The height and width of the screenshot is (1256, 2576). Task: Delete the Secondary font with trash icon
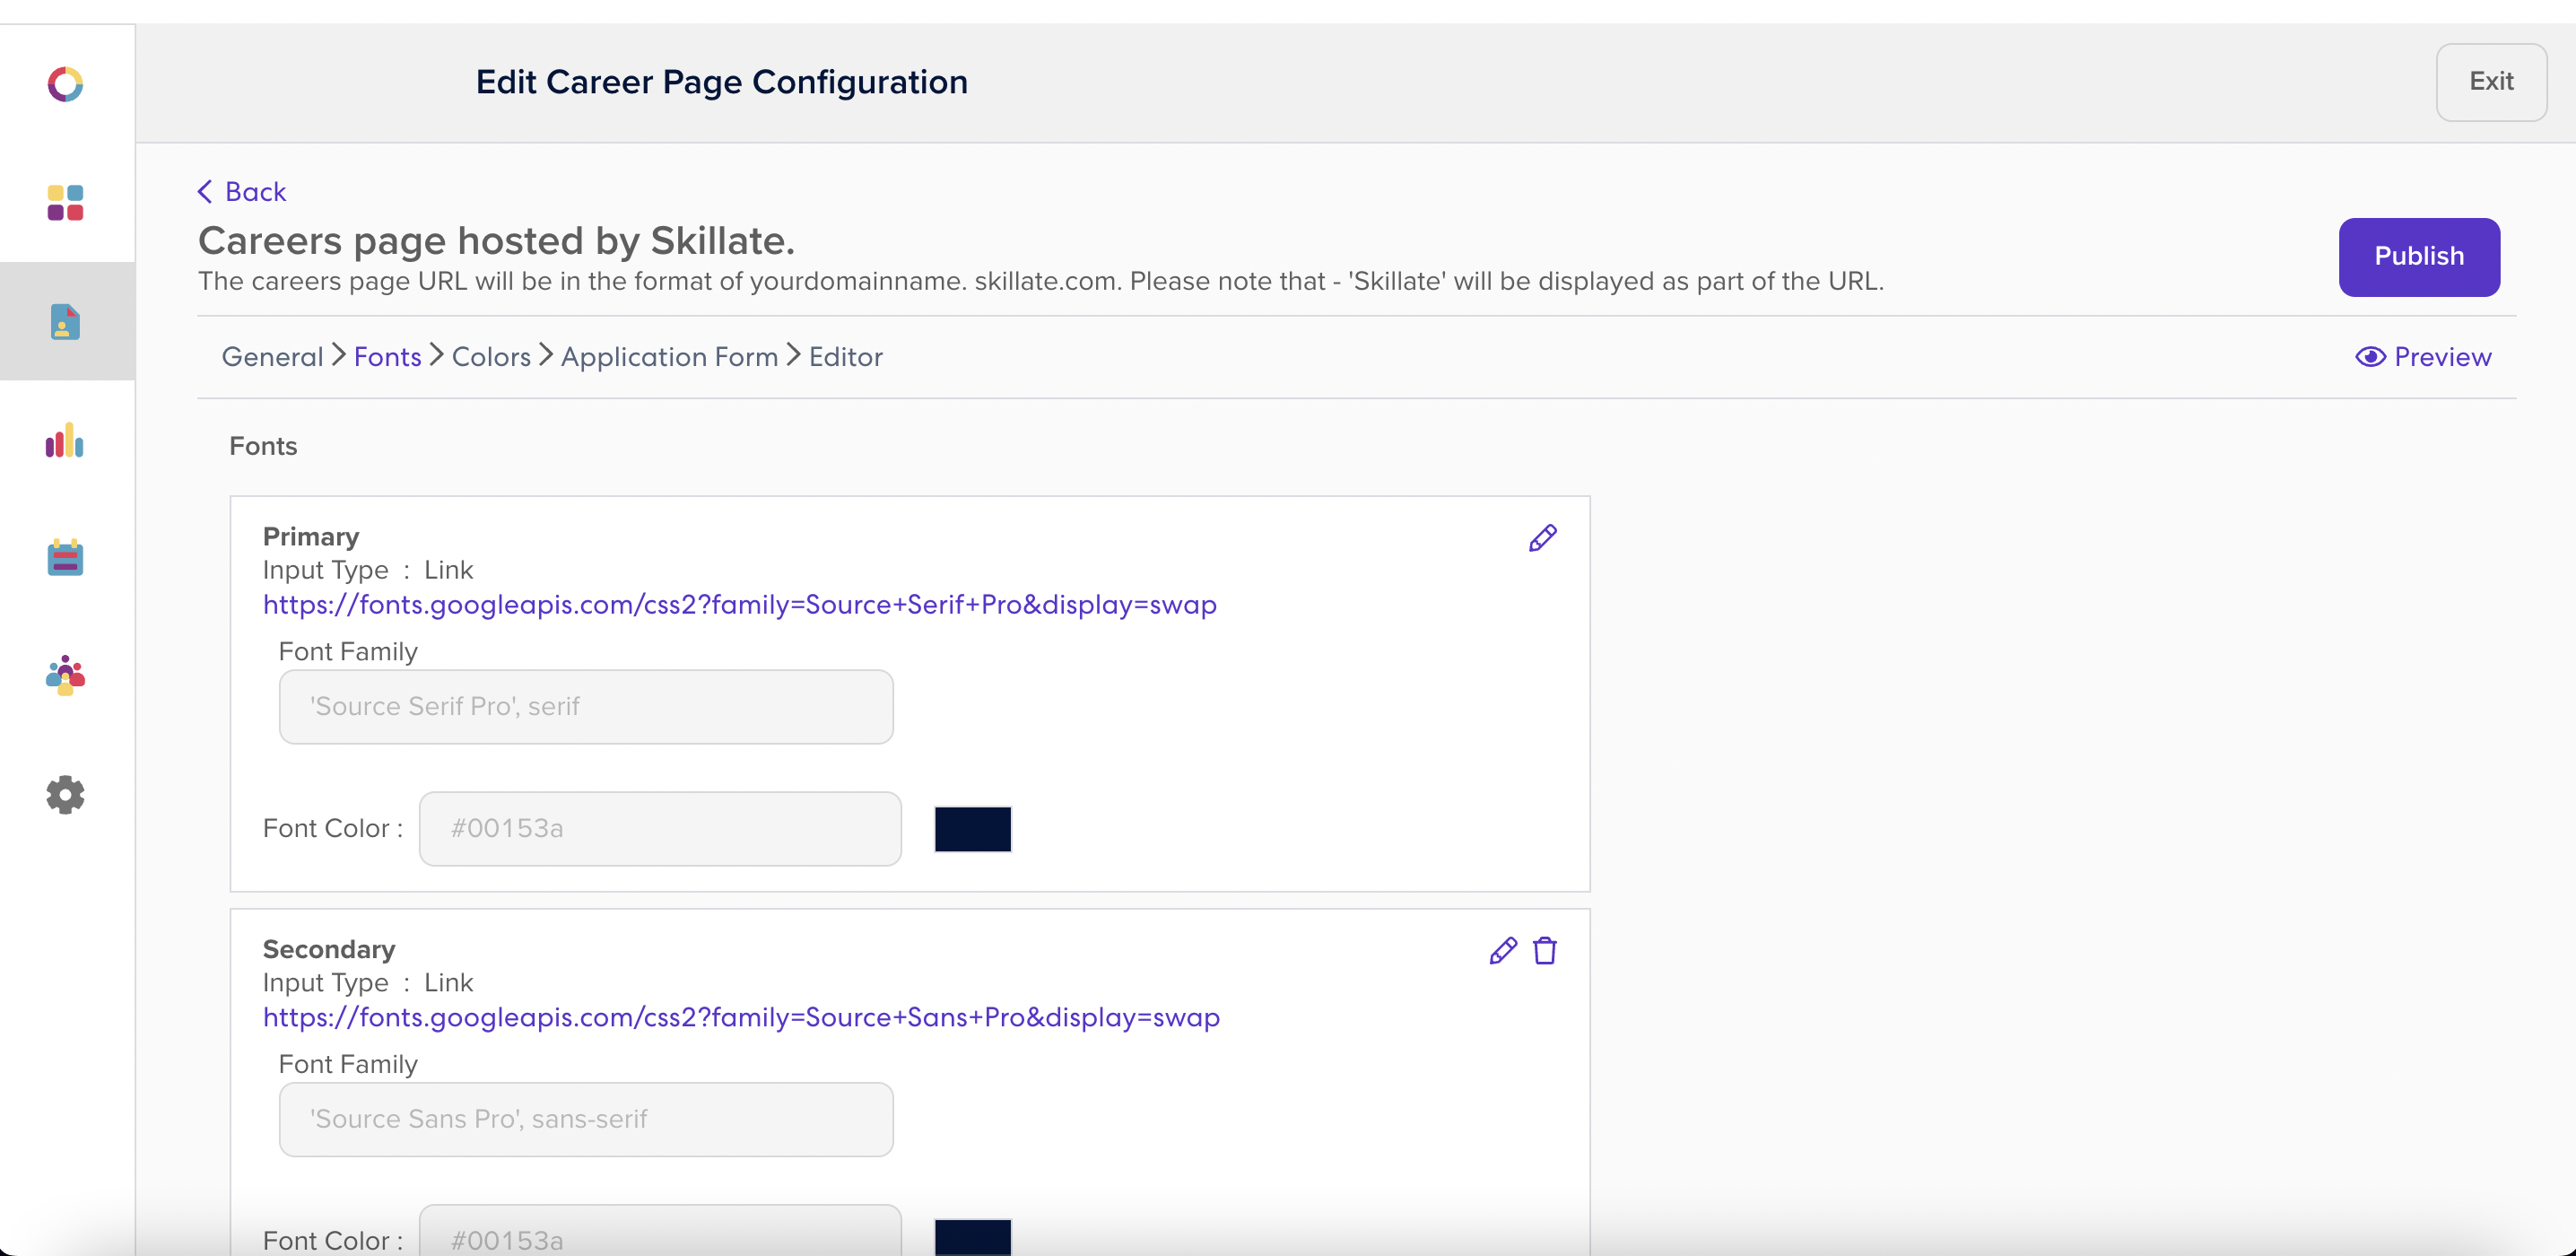pos(1545,951)
